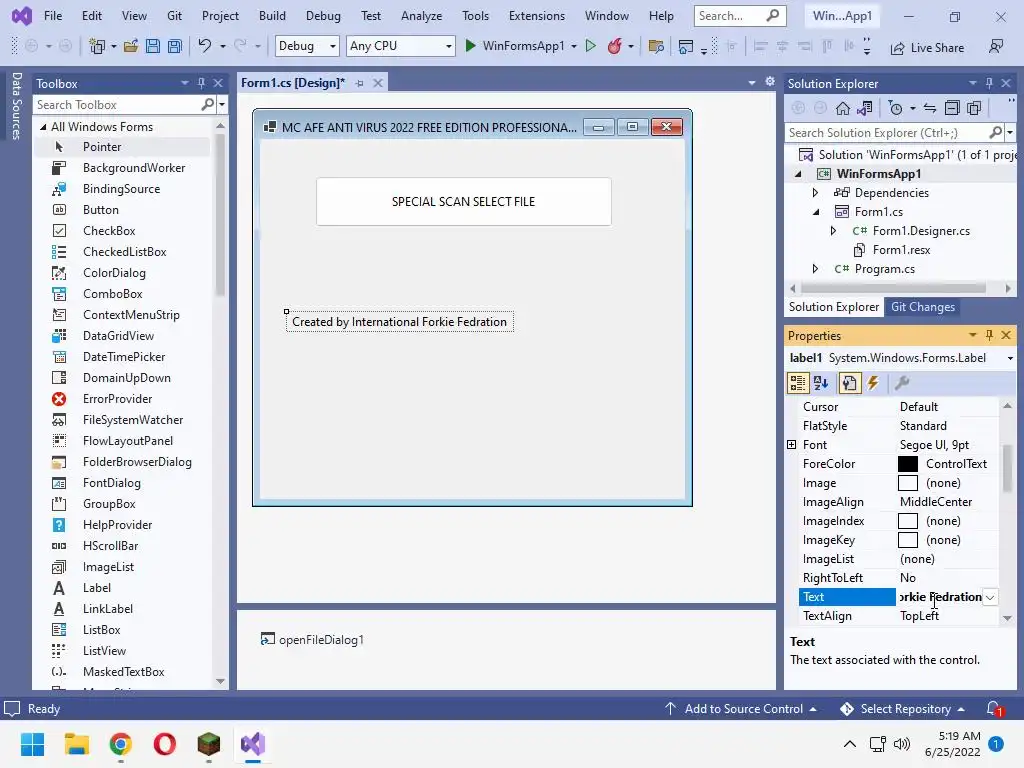Image resolution: width=1024 pixels, height=768 pixels.
Task: Toggle pin on Solution Explorer panel
Action: [989, 83]
